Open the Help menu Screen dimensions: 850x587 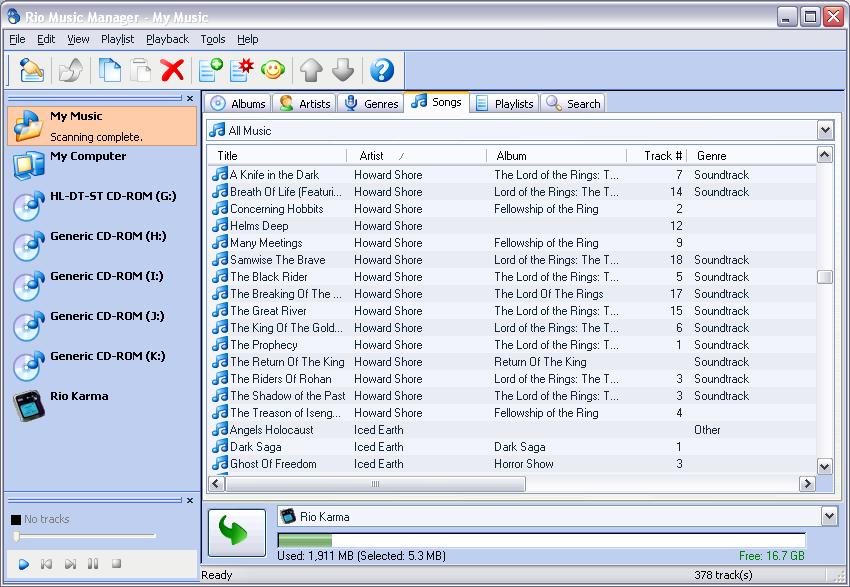(x=248, y=39)
